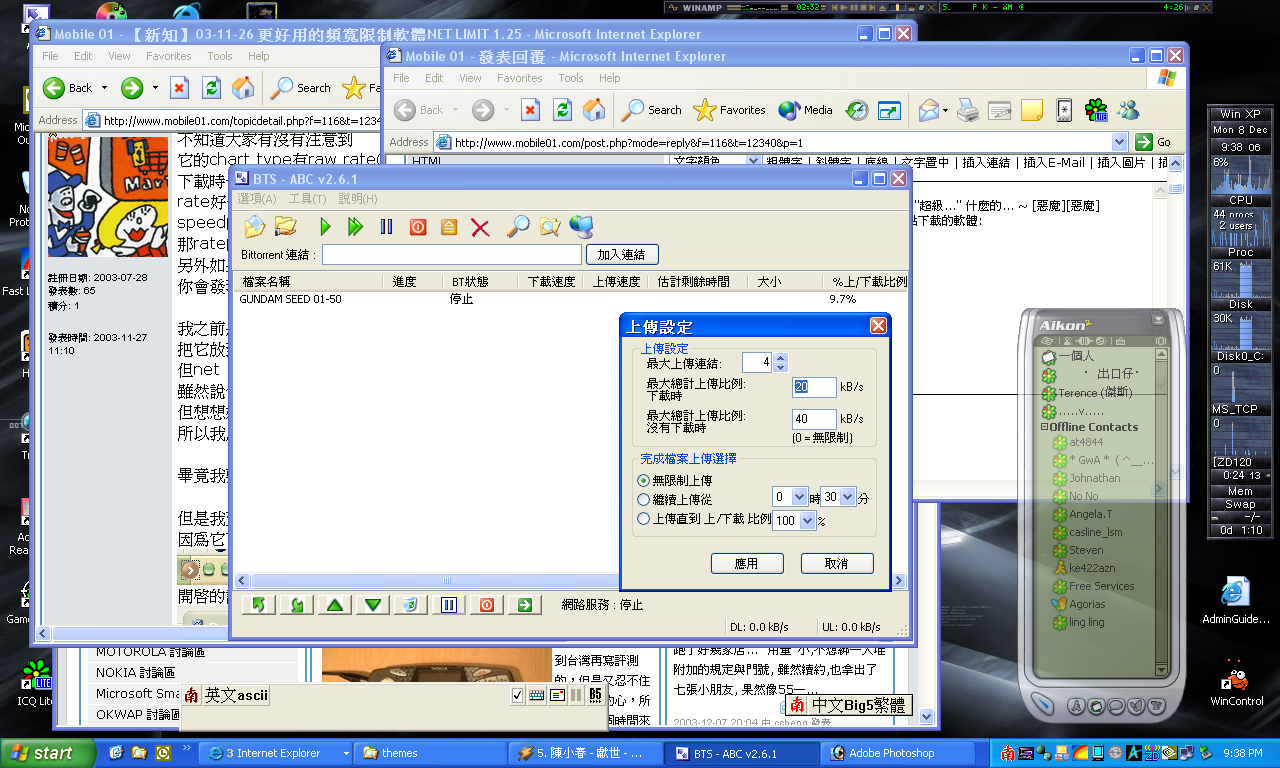Expand the Internet Explorer taskbar group
Viewport: 1280px width, 768px height.
(x=346, y=753)
